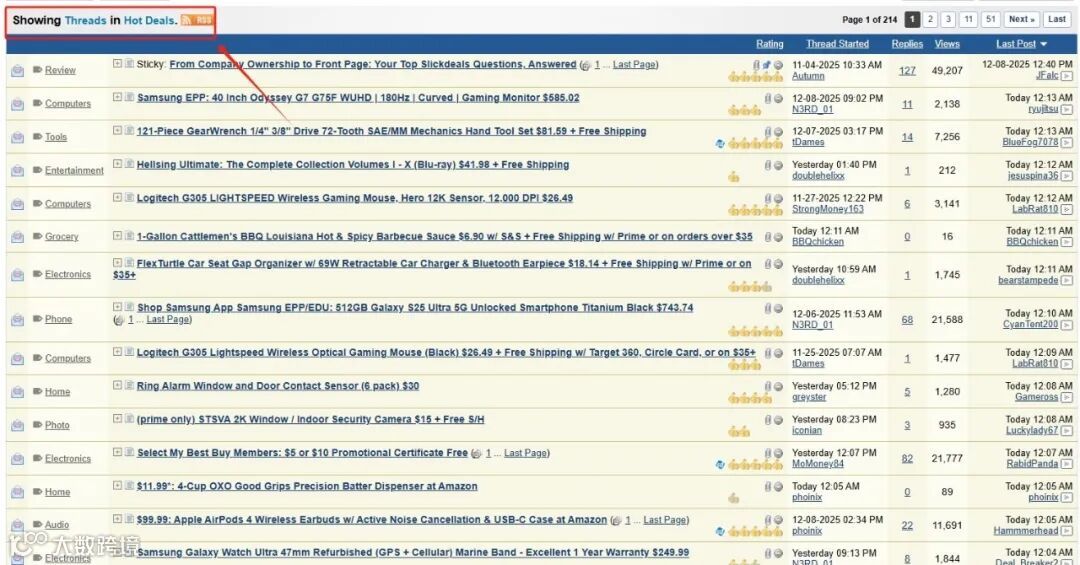Click the multi-page icon after the Sticky thread title
The image size is (1080, 565).
(585, 65)
